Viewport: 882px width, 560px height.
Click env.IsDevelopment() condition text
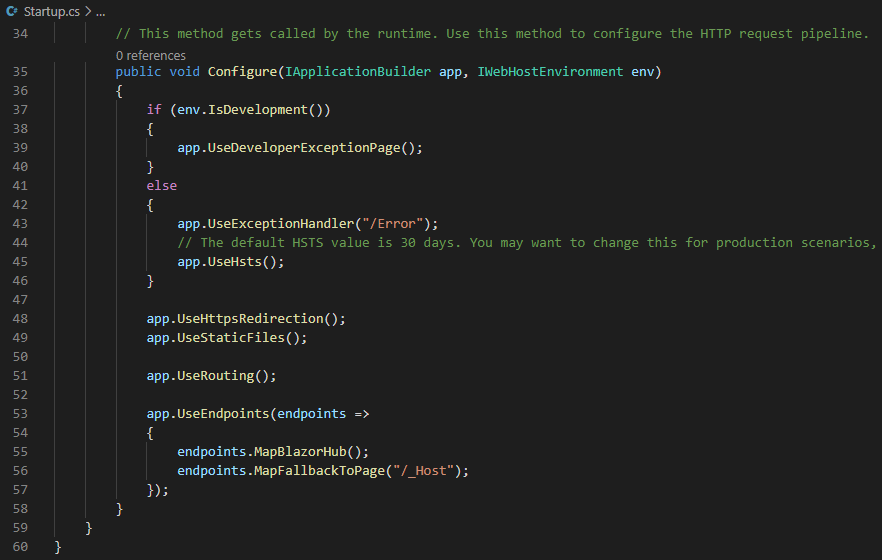pyautogui.click(x=250, y=110)
